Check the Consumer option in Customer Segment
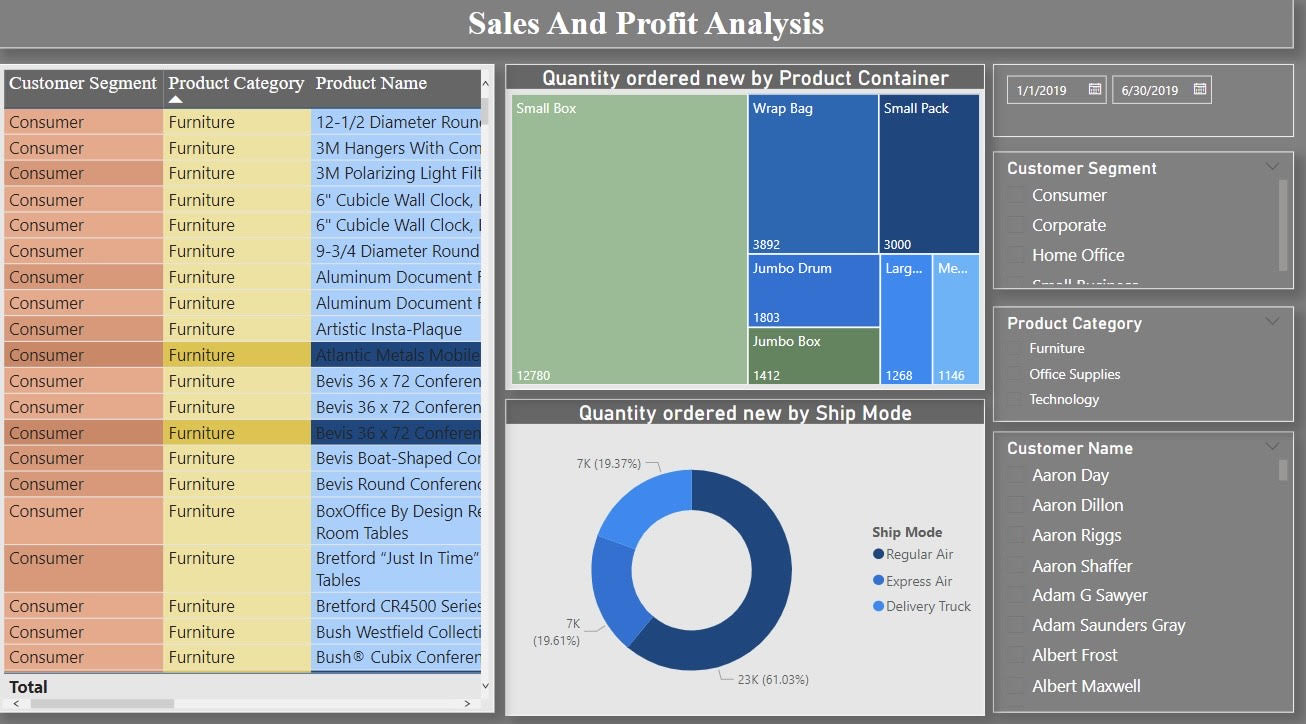 1017,196
